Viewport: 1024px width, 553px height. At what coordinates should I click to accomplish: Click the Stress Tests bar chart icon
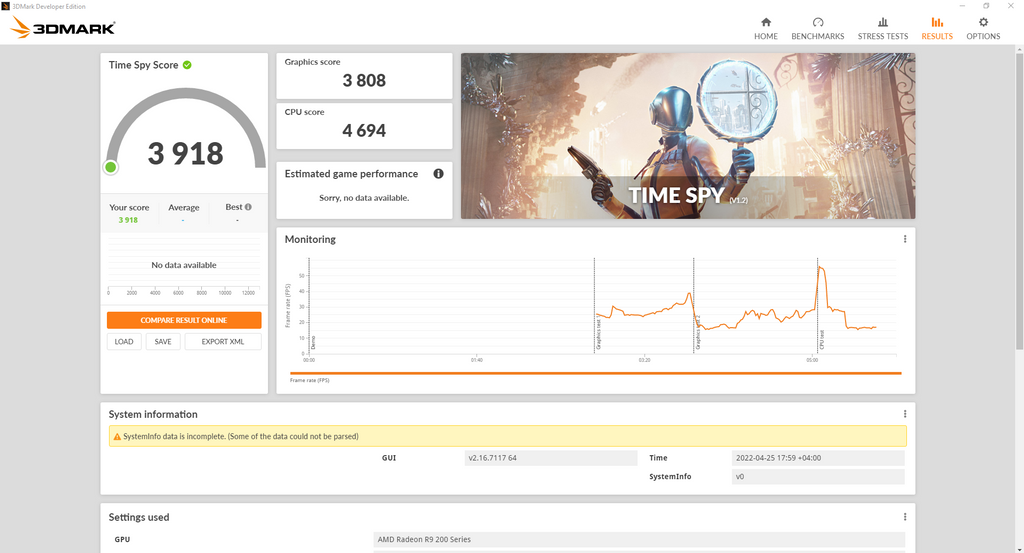coord(882,22)
